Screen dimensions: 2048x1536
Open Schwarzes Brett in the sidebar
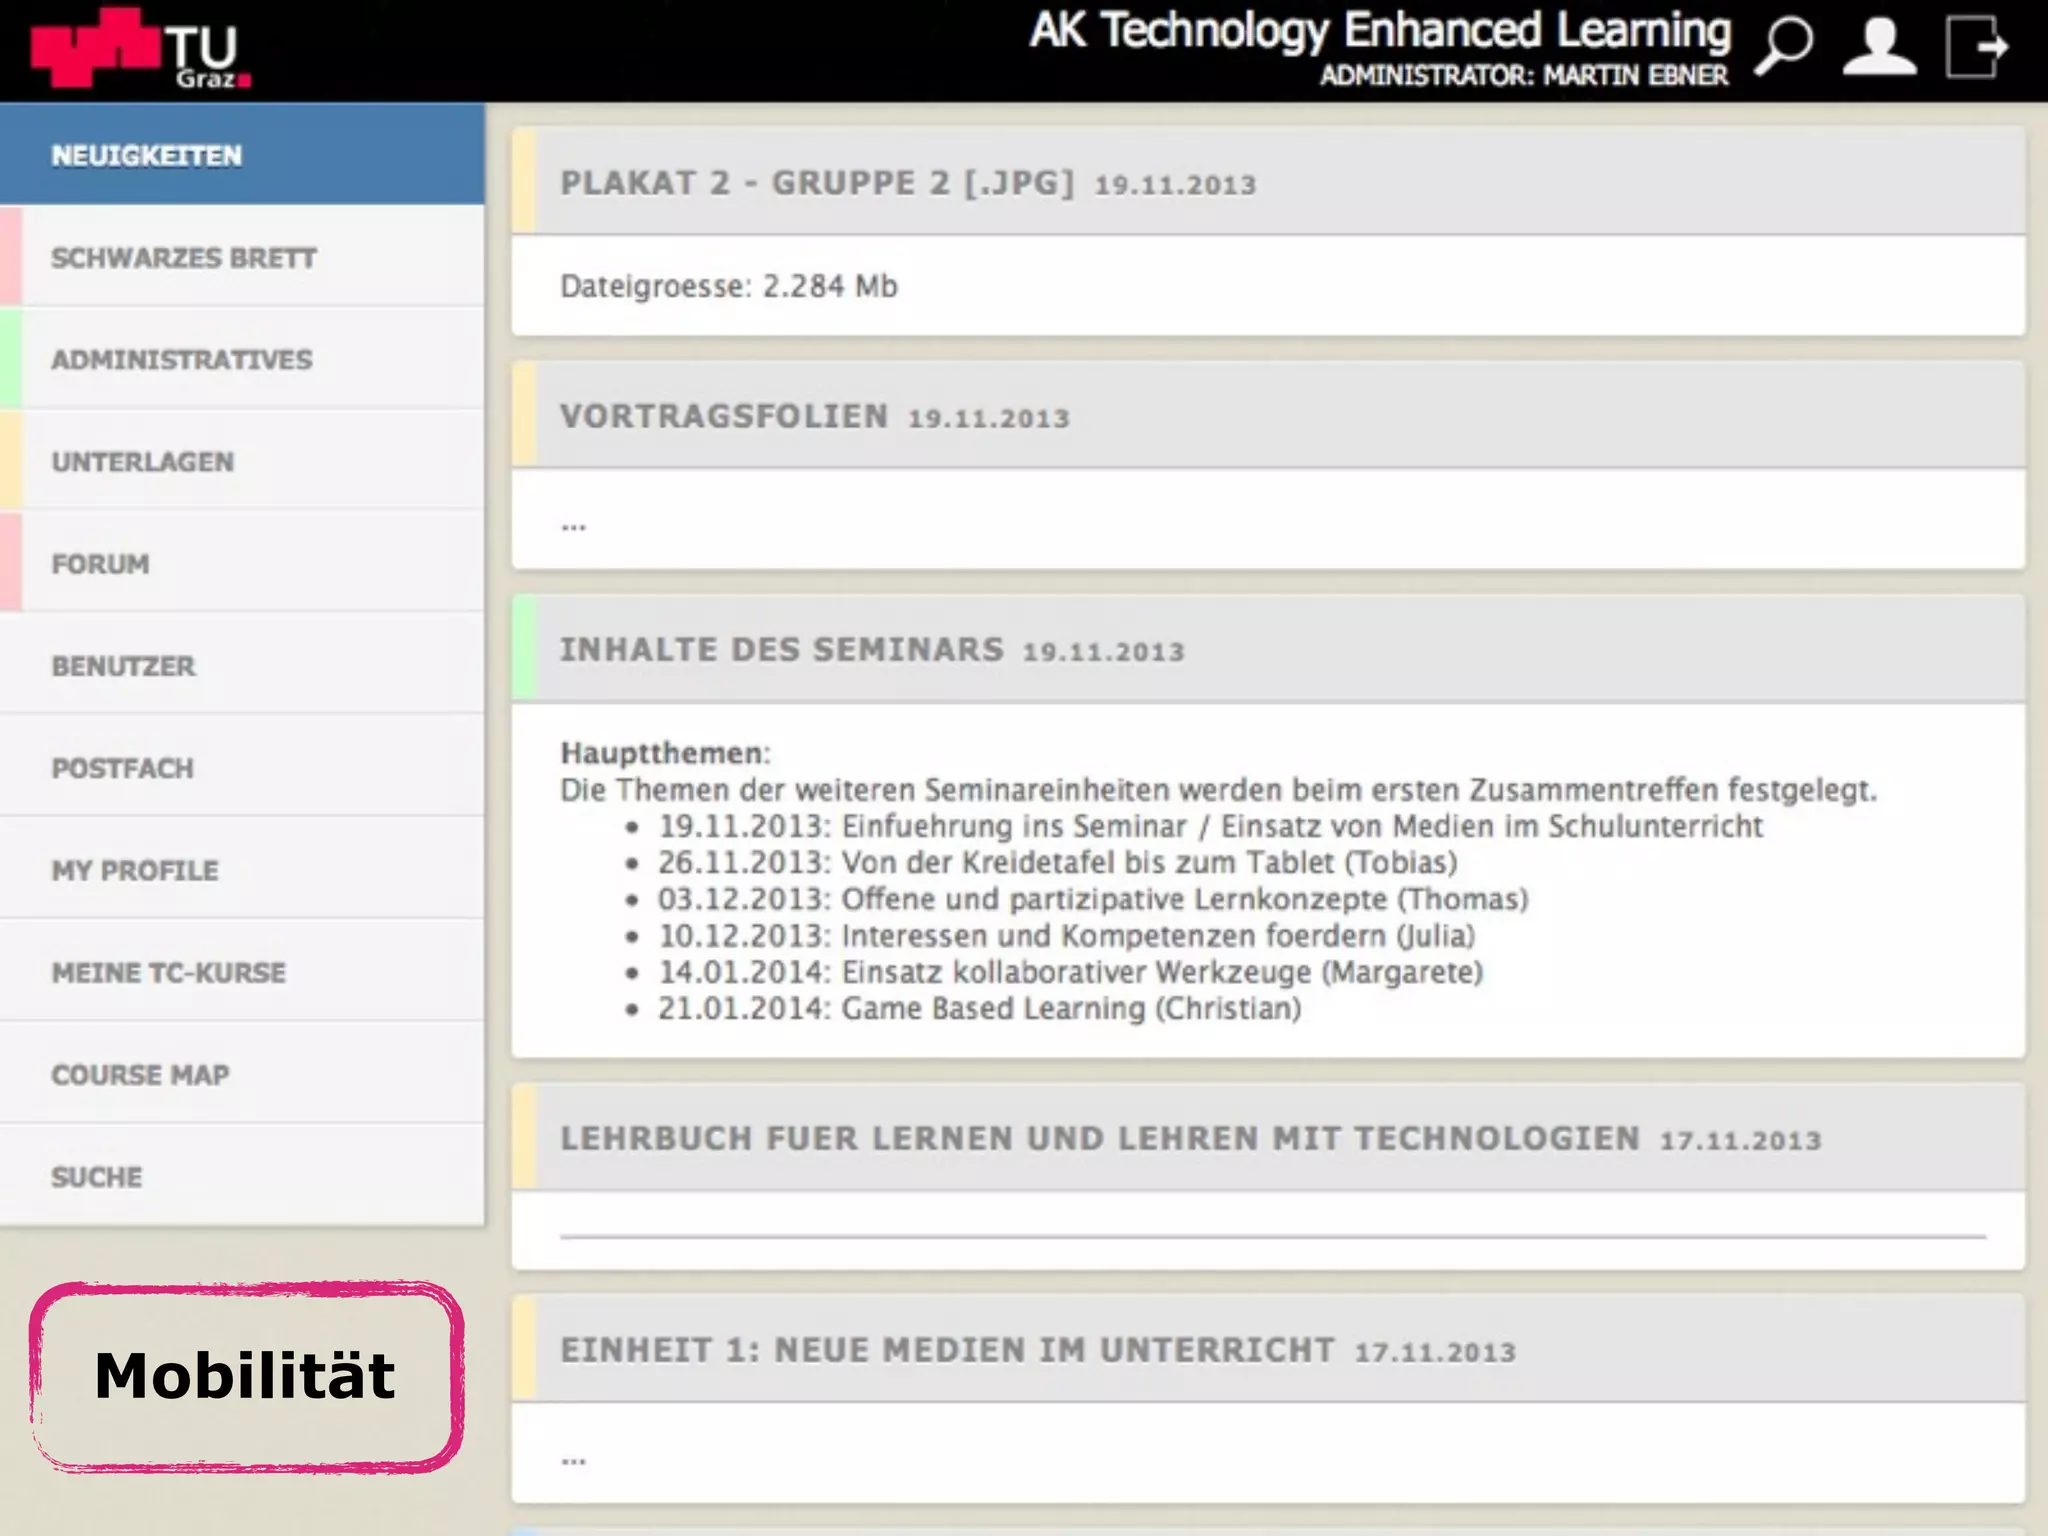[184, 258]
